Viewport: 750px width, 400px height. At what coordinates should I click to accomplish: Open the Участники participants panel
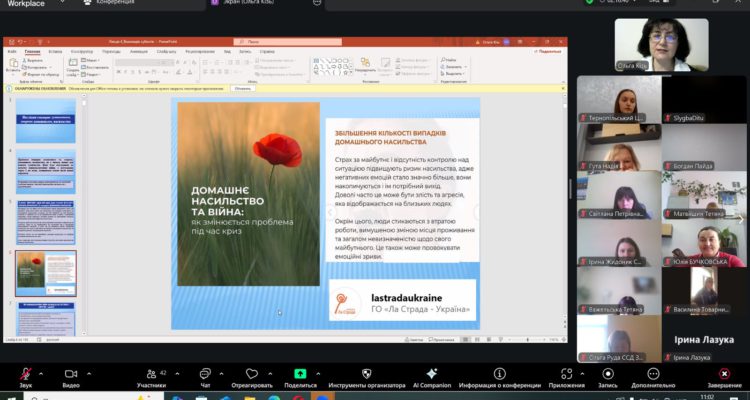coord(151,374)
